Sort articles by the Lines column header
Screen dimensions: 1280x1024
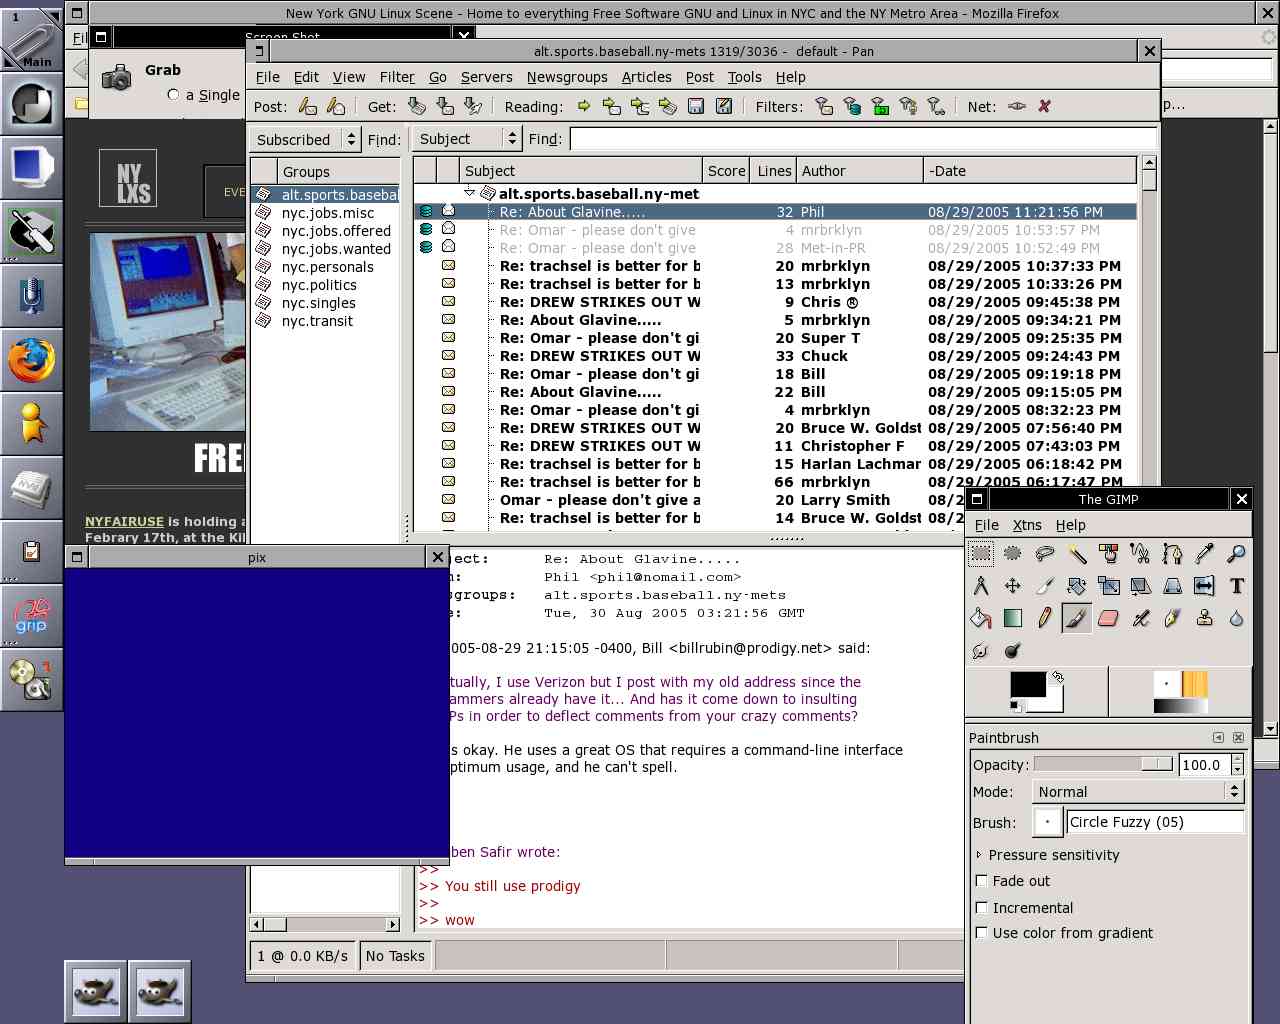tap(774, 171)
